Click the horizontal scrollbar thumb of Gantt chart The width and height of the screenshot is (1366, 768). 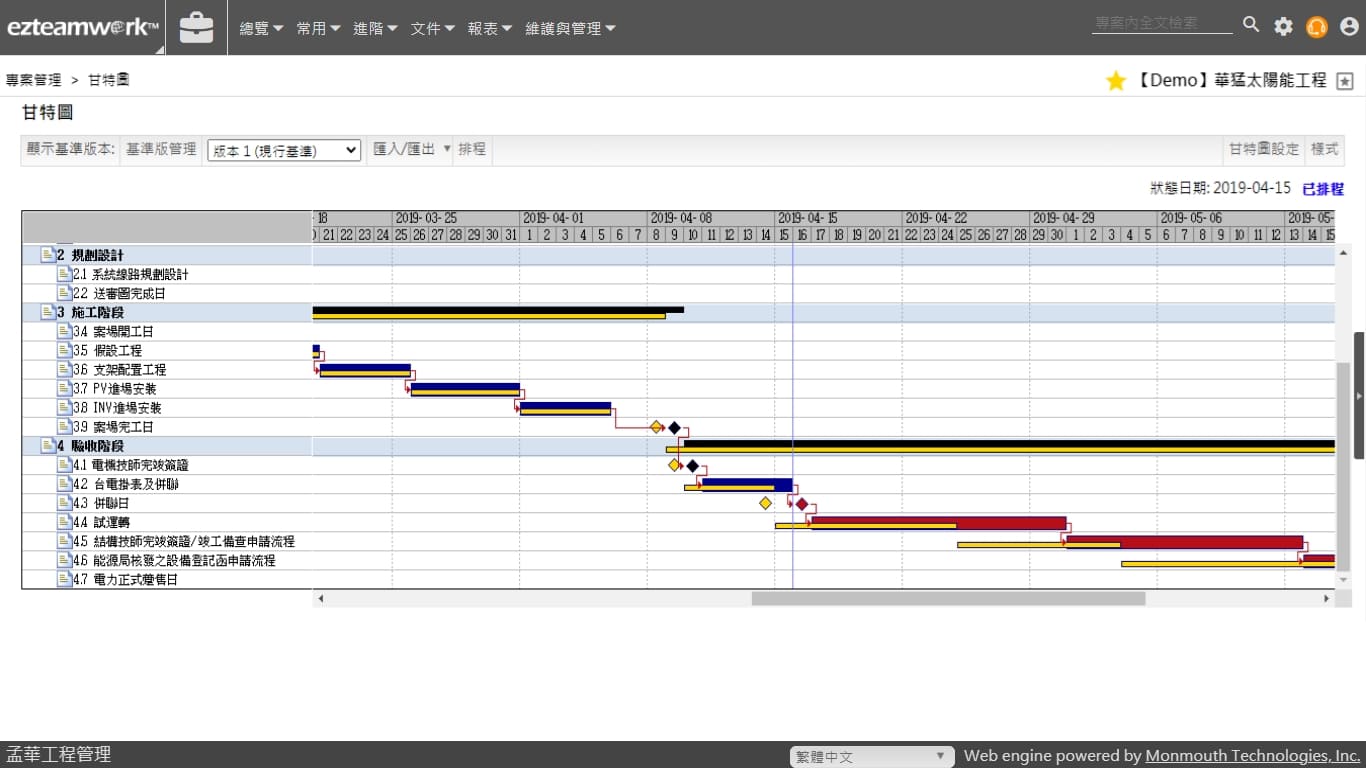click(x=947, y=599)
